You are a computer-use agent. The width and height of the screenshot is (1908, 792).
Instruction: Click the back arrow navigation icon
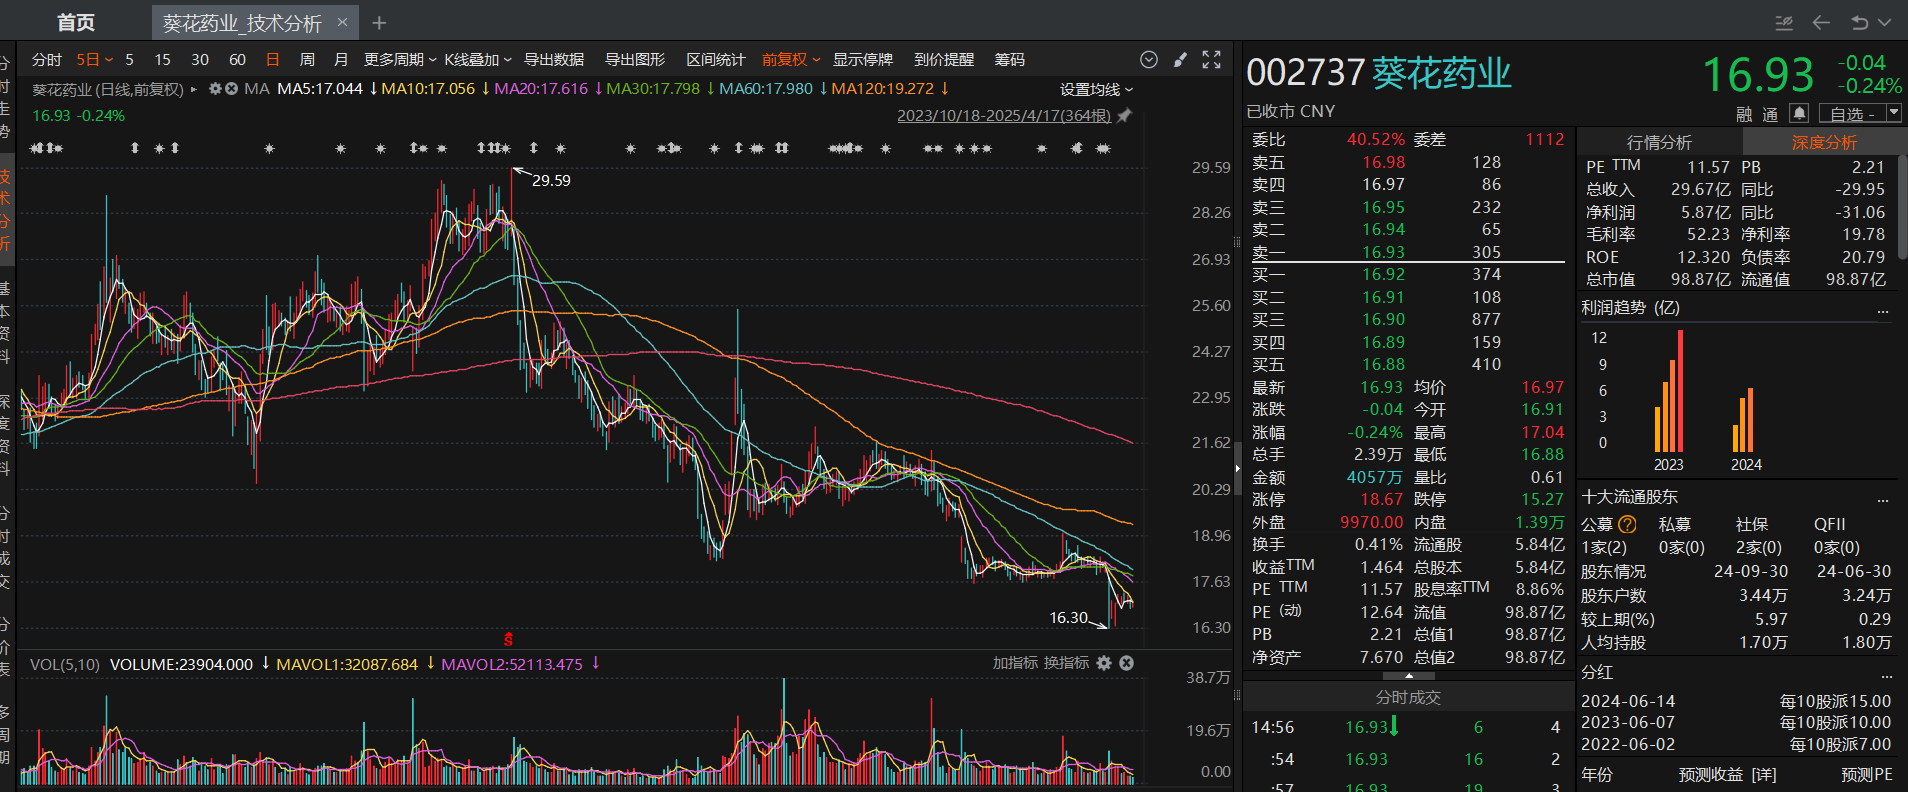(x=1821, y=22)
